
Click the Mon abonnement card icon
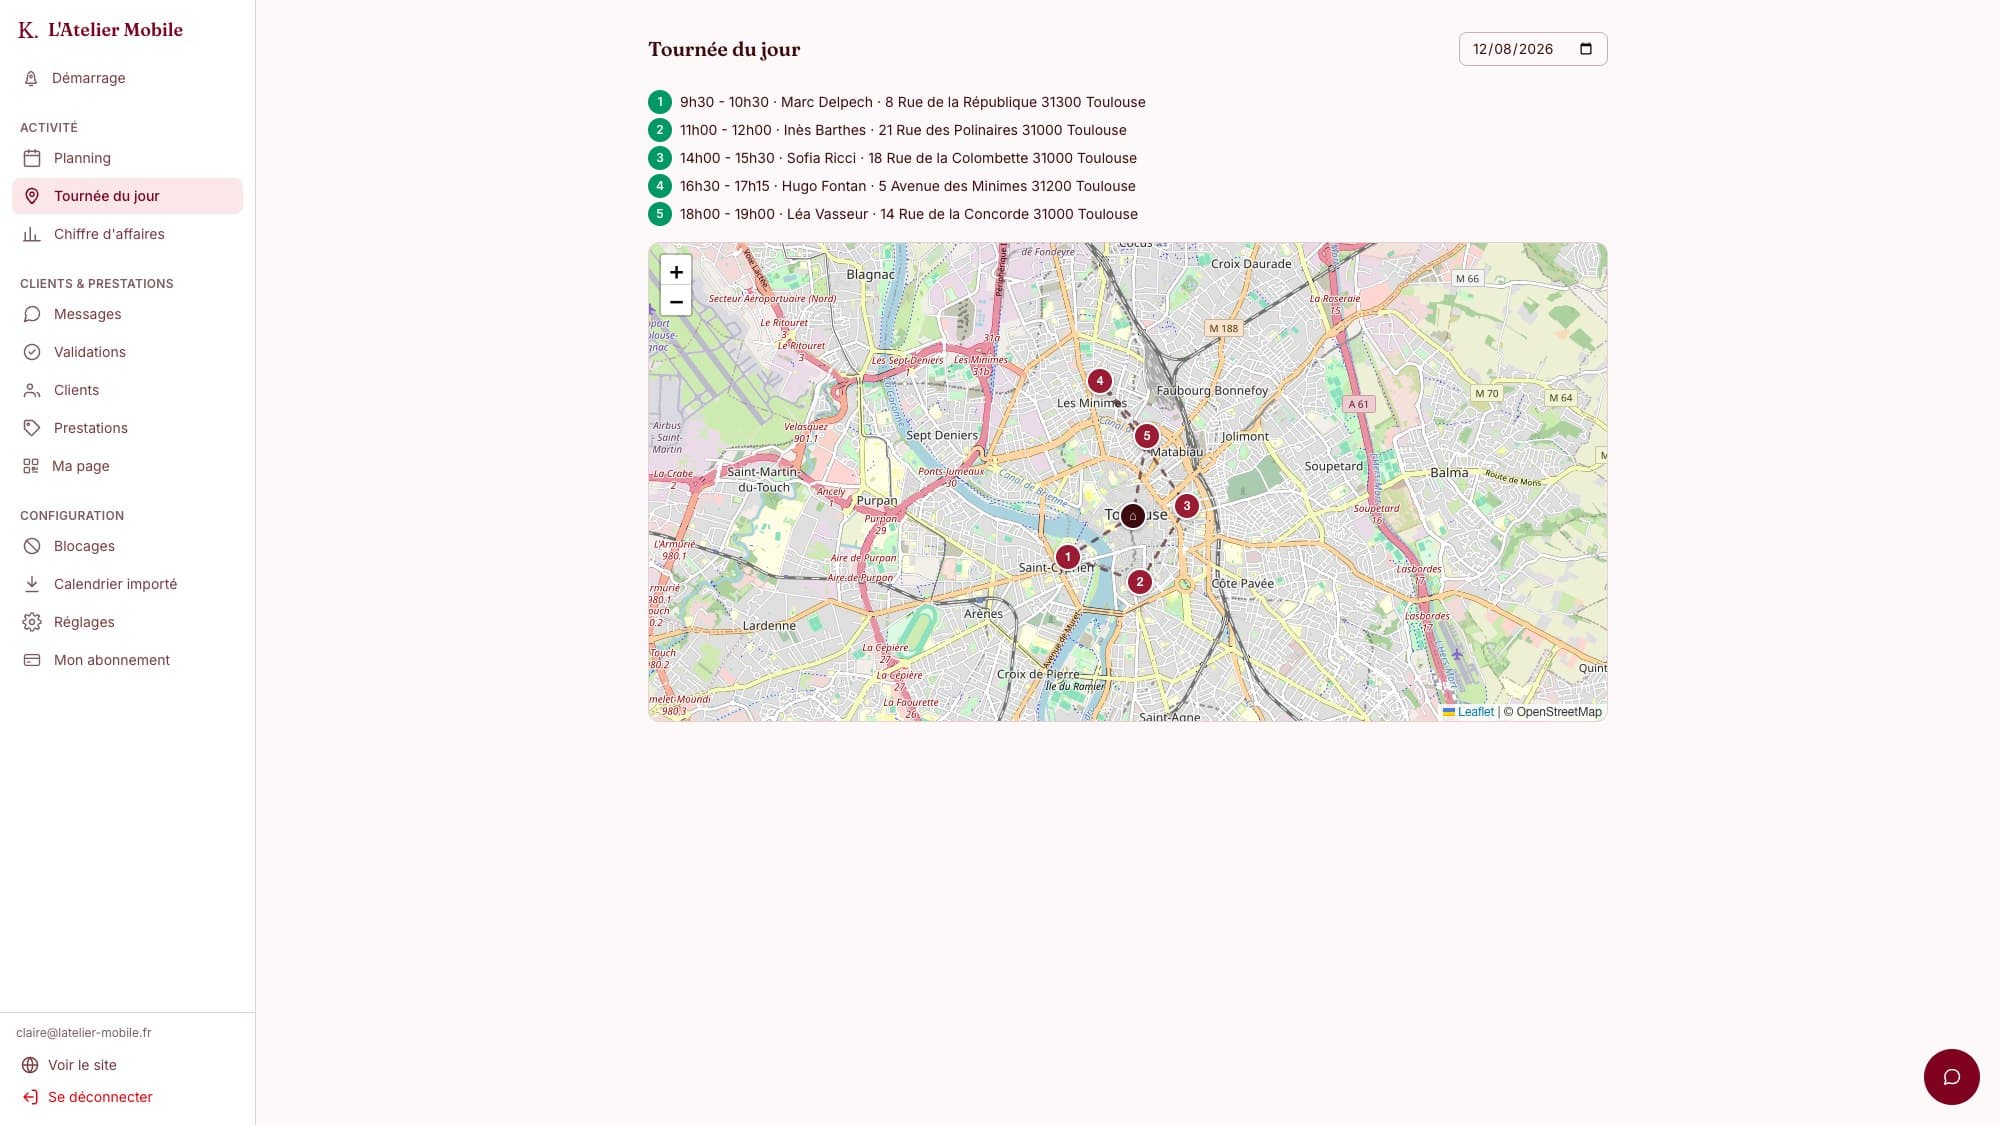[x=32, y=660]
